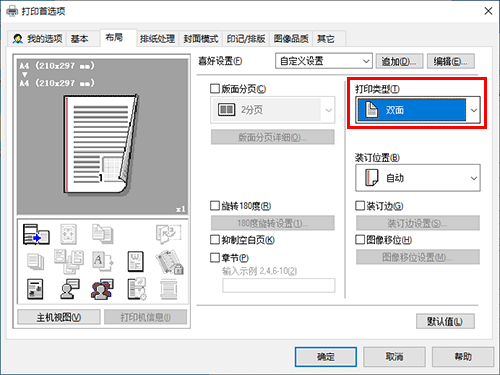Click the 编辑(E)... button
The height and width of the screenshot is (375, 500).
(x=451, y=61)
